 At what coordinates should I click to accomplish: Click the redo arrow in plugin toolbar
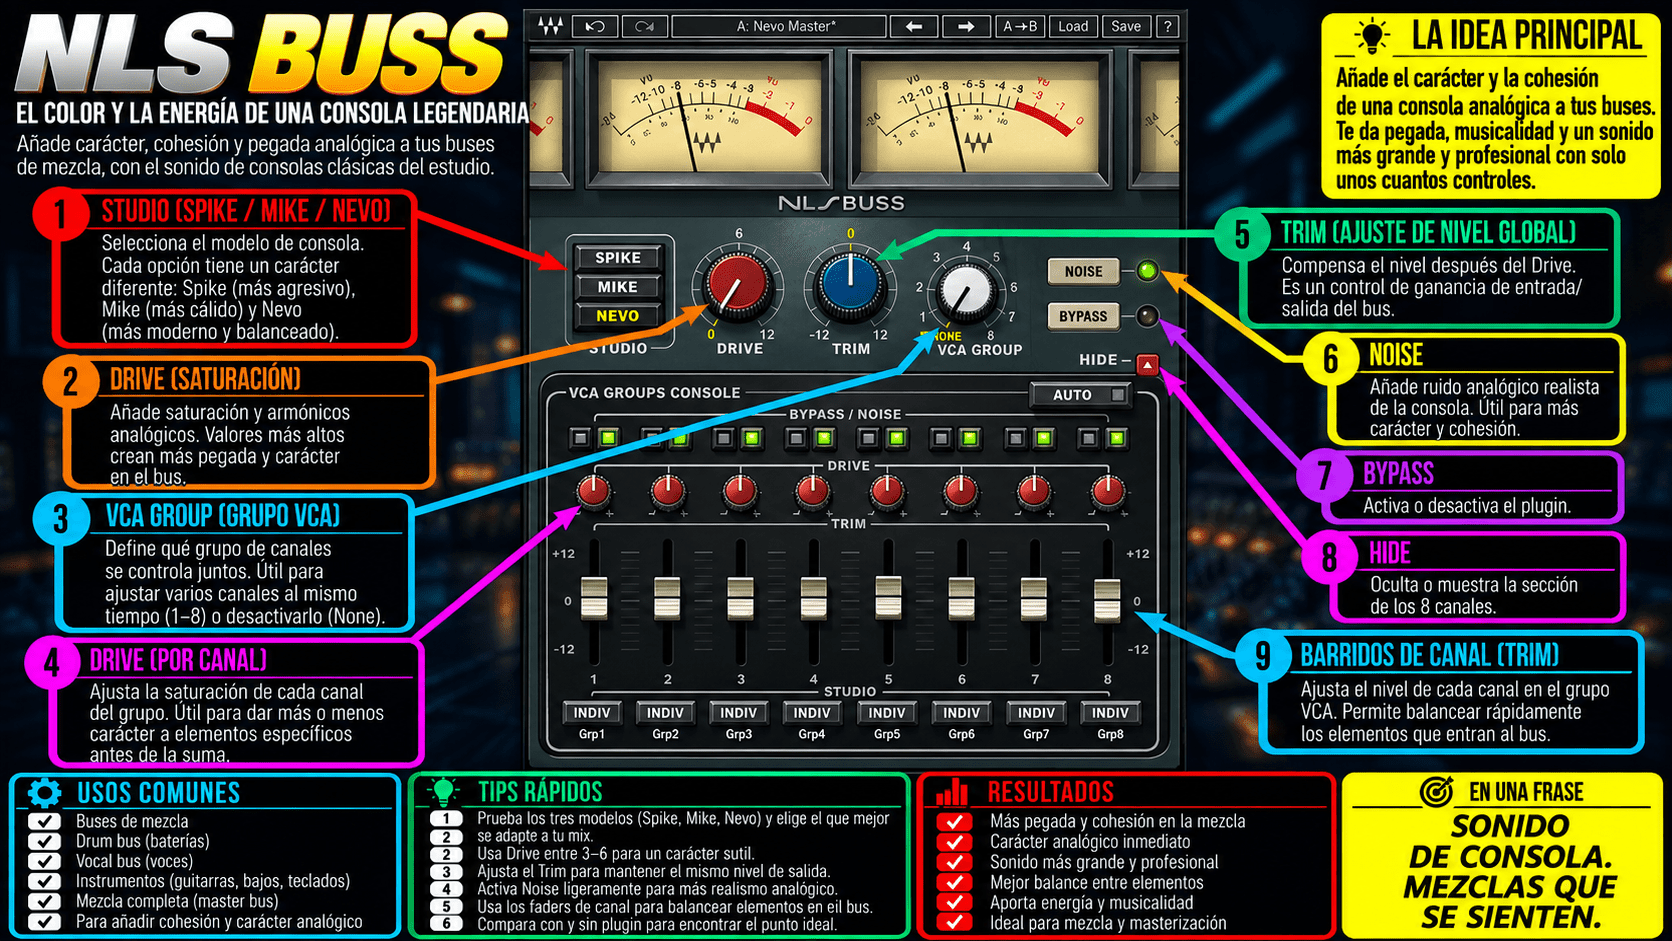(644, 27)
